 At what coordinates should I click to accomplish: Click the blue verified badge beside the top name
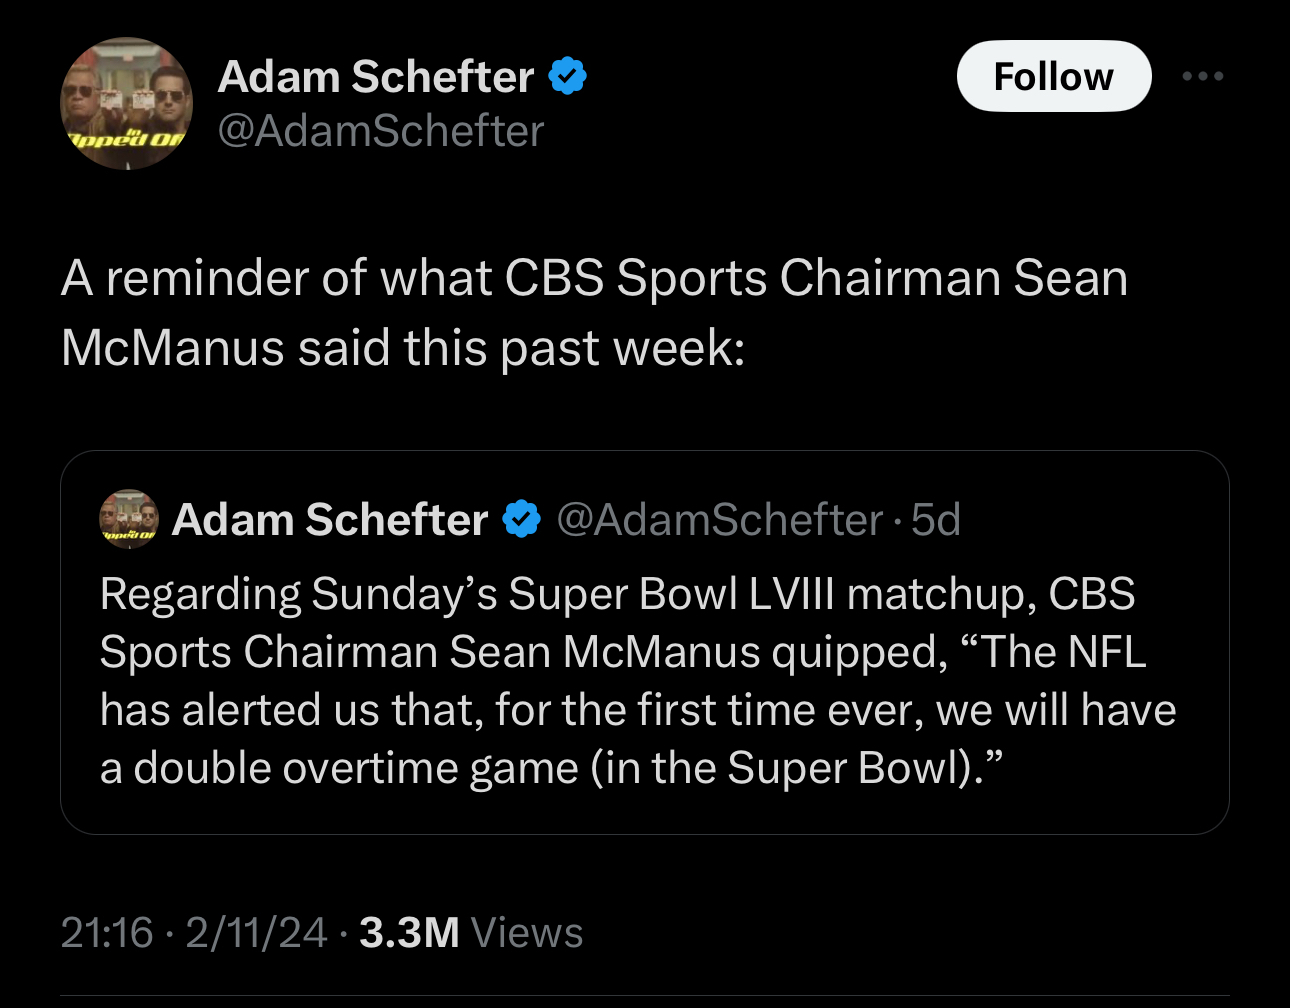(567, 77)
